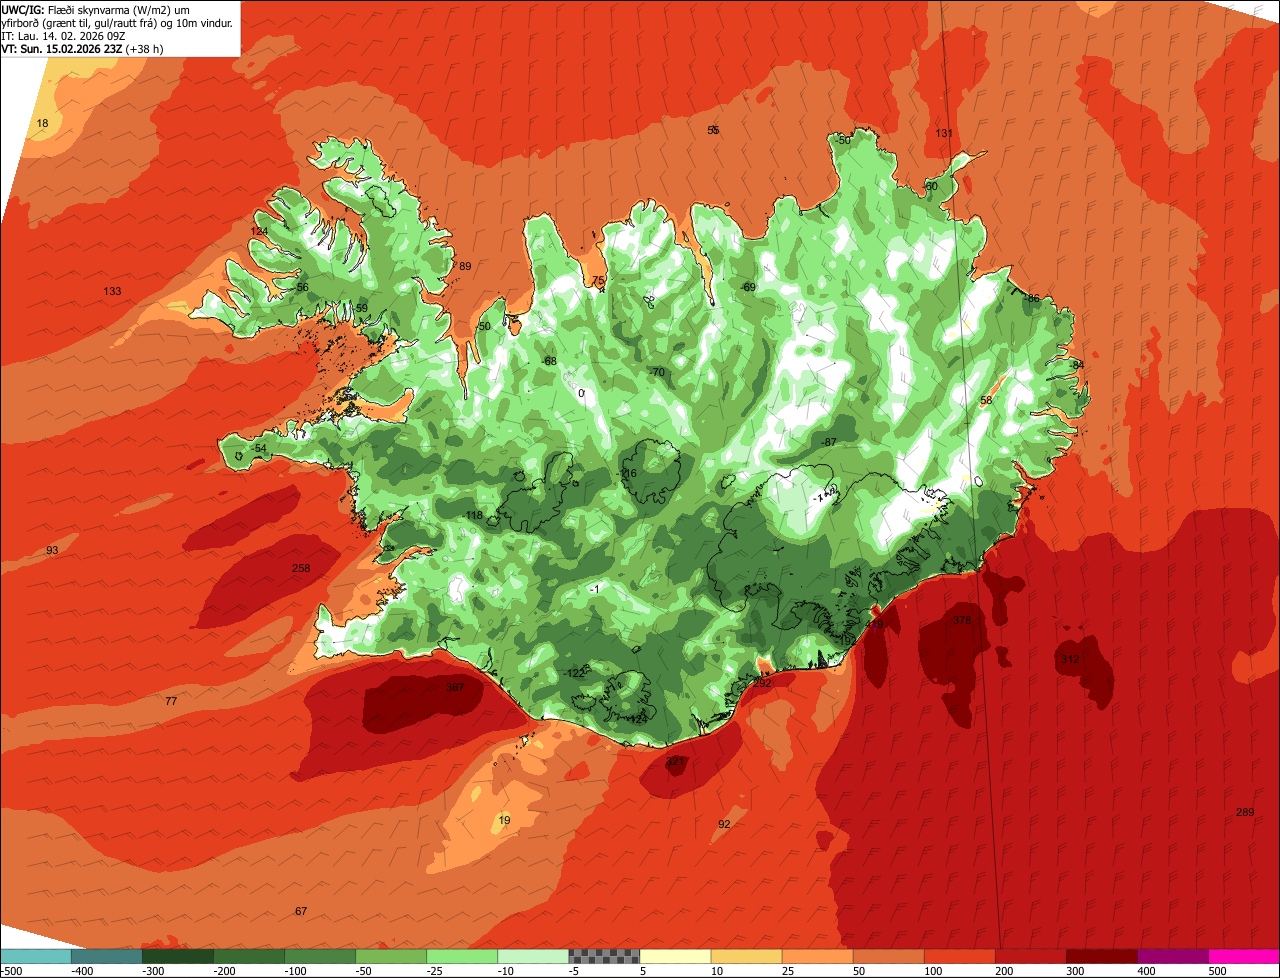Select the dark maroon 300 legend swatch
This screenshot has height=978, width=1280.
coord(1101,956)
